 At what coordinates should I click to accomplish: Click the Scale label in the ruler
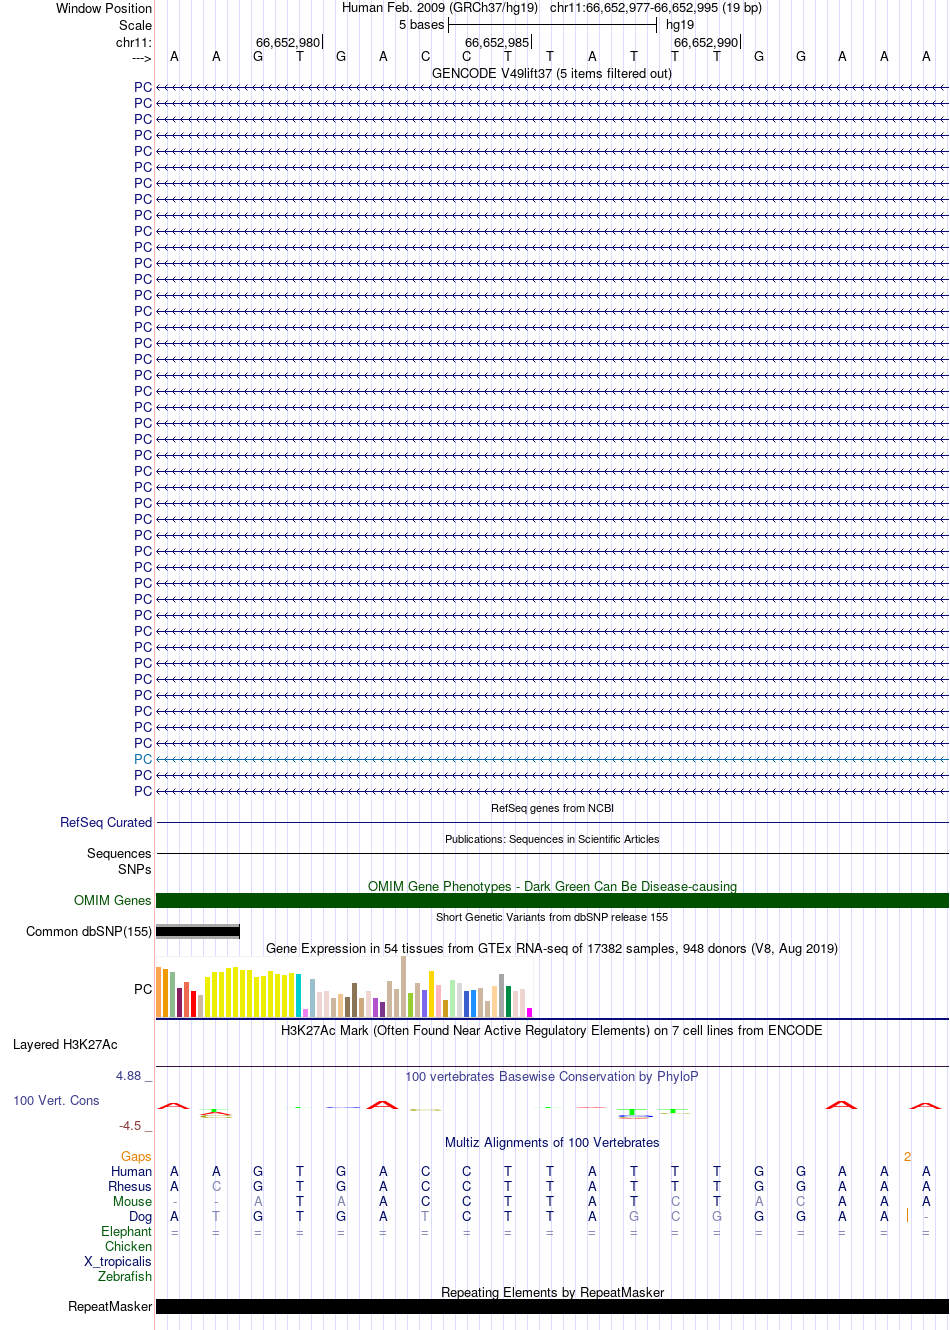coord(136,25)
